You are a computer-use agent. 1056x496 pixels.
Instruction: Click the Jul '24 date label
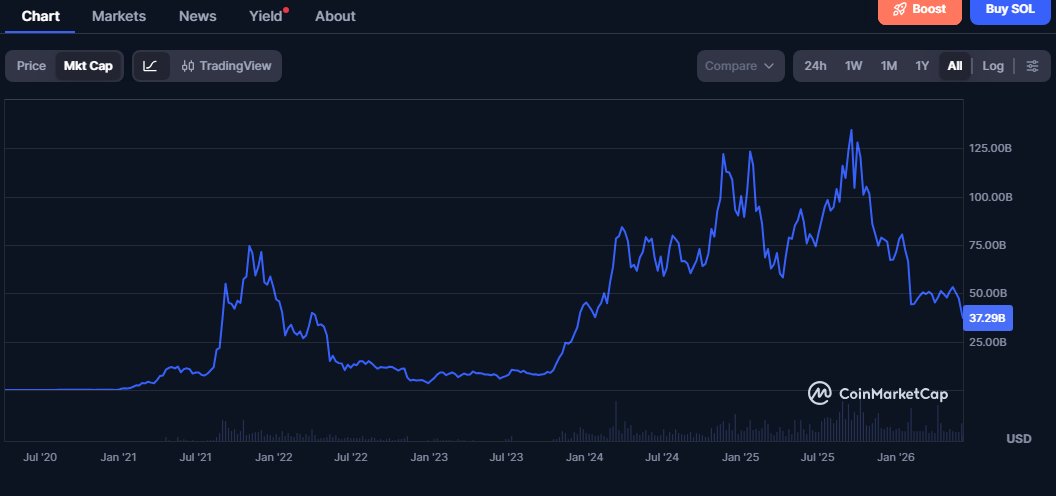pos(662,458)
